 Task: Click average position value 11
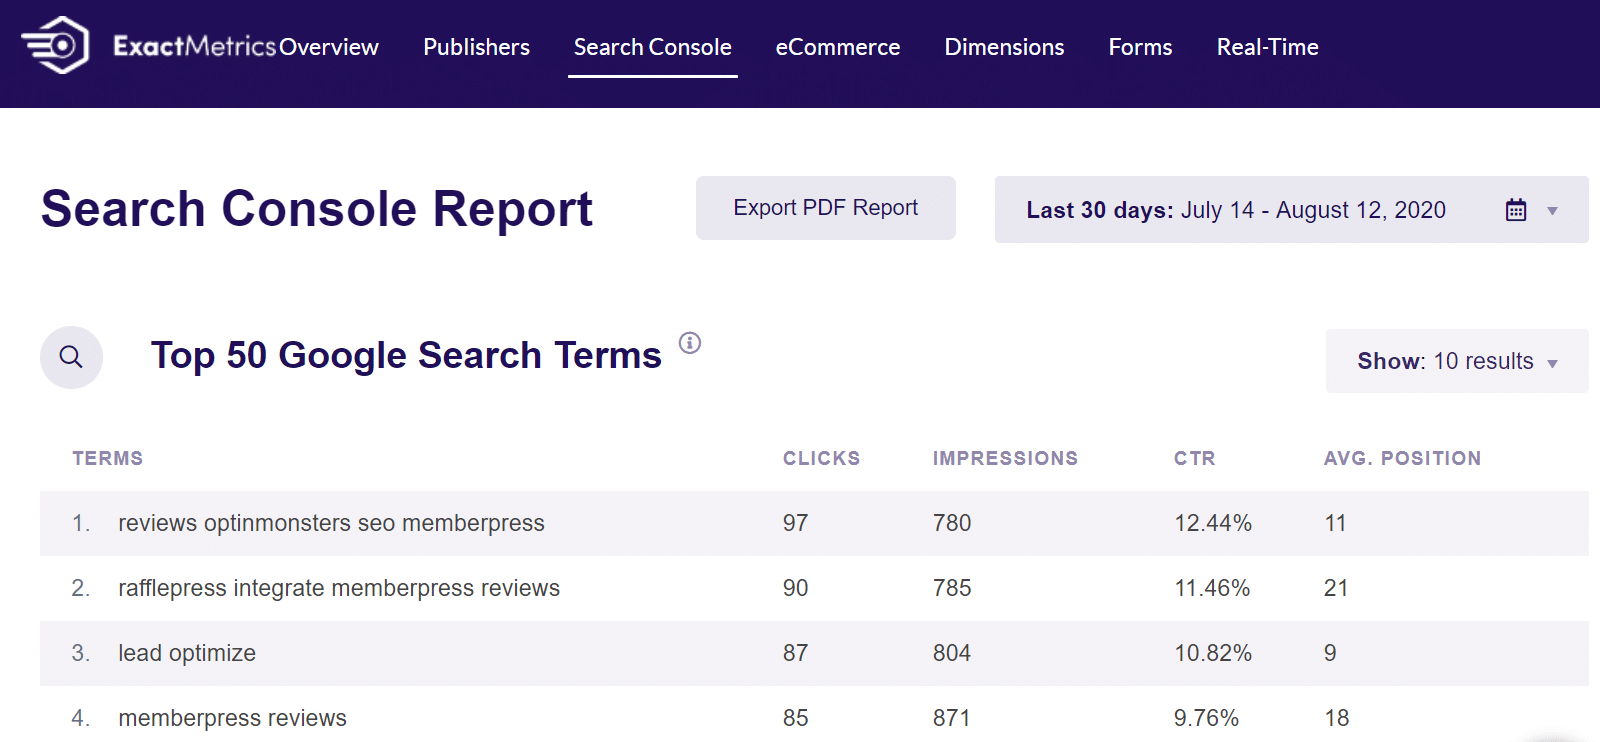[1335, 523]
